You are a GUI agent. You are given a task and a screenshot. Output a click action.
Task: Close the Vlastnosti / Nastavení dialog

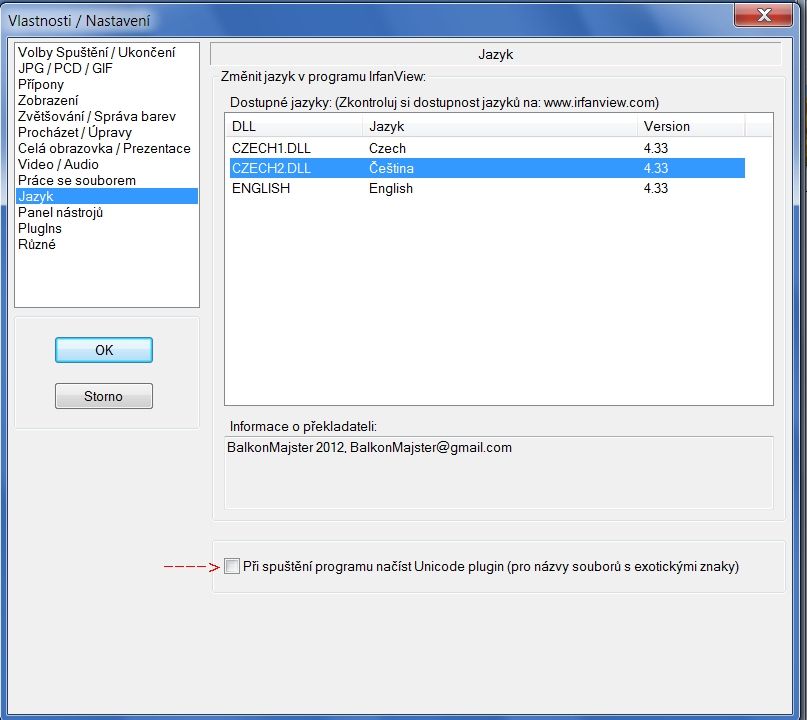pos(763,15)
